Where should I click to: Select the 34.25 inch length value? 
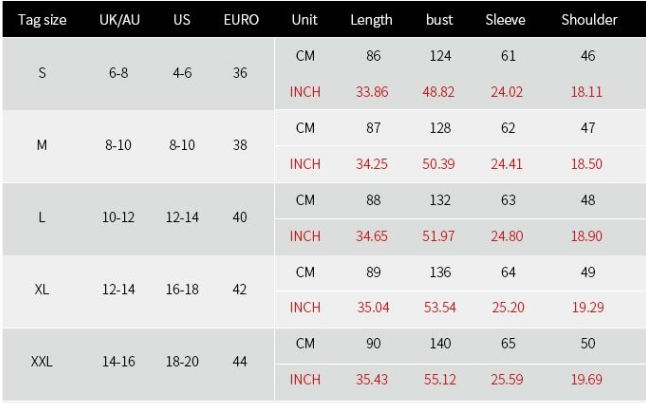[x=372, y=164]
